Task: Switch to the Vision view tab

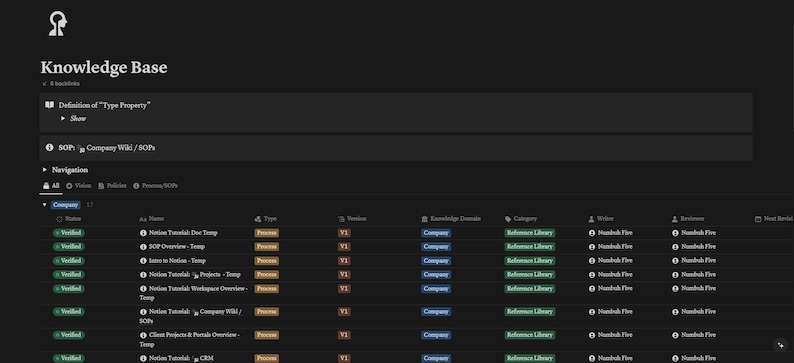Action: point(78,186)
